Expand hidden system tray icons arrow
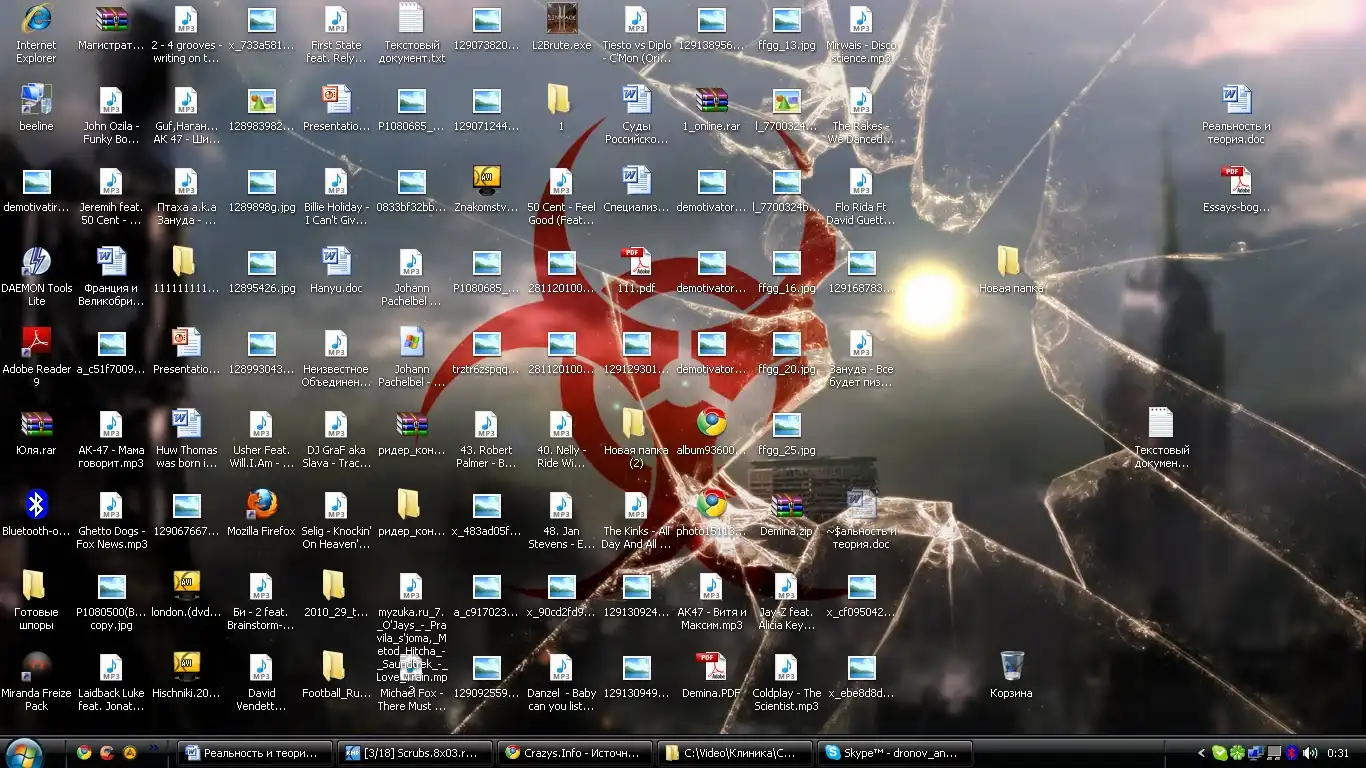Viewport: 1366px width, 768px height. 1201,753
